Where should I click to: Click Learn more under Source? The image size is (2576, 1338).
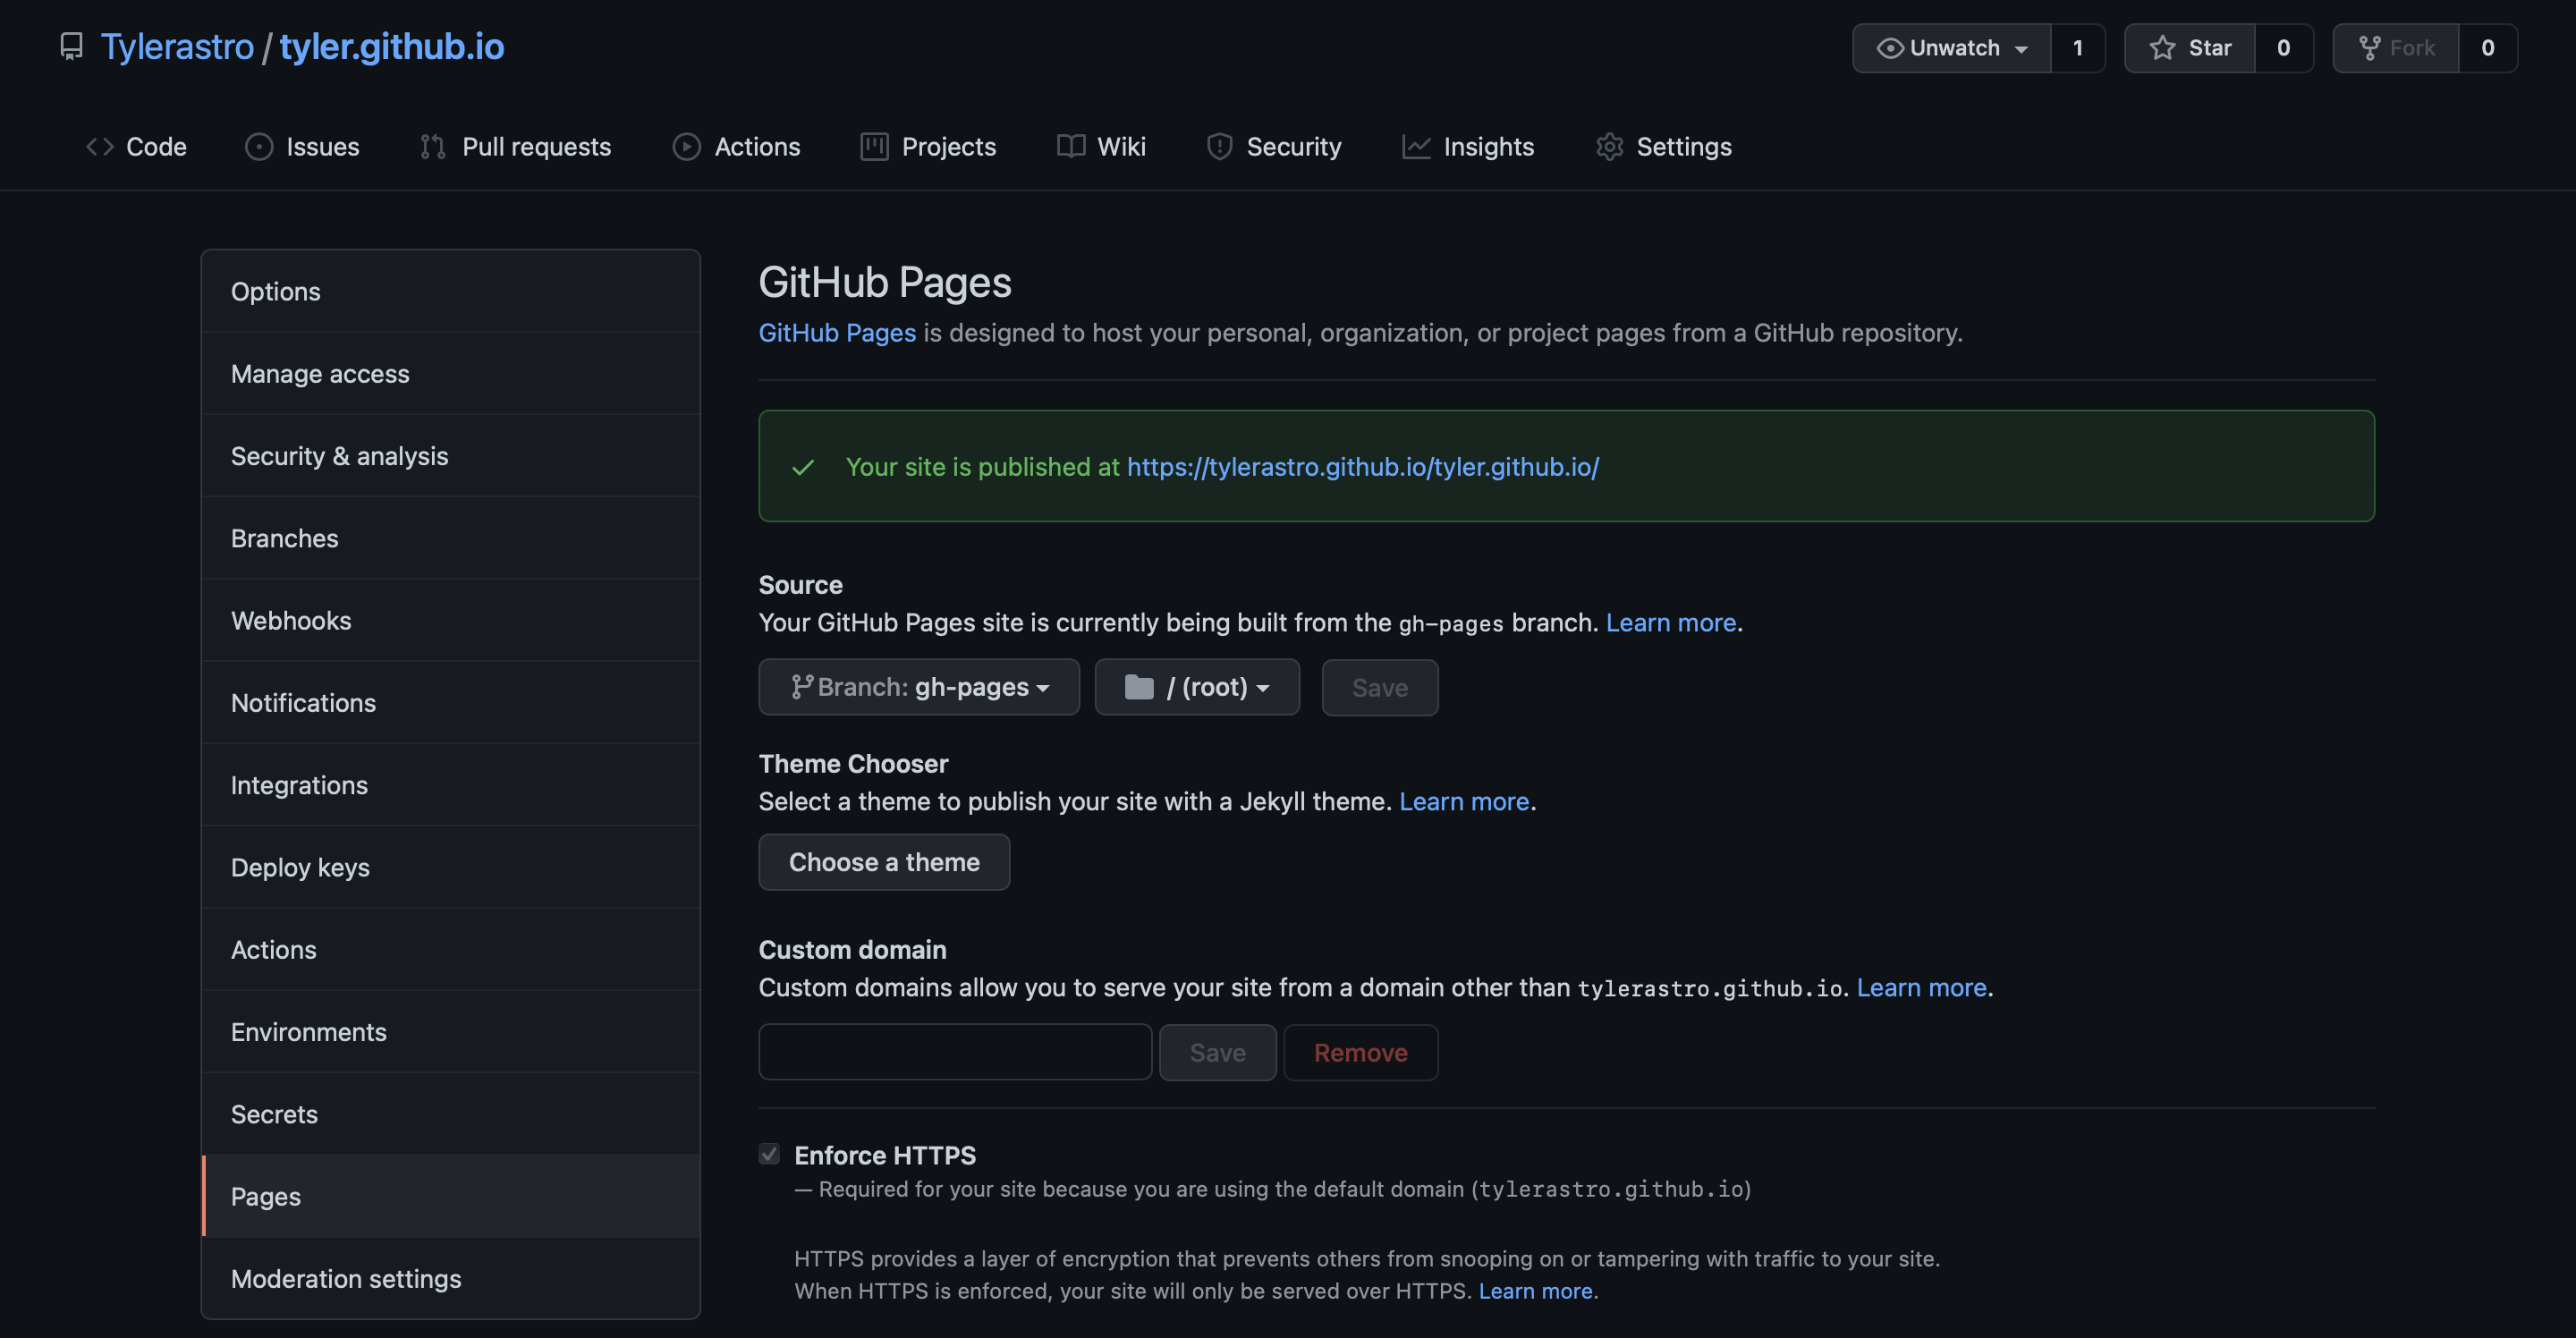[x=1671, y=623]
